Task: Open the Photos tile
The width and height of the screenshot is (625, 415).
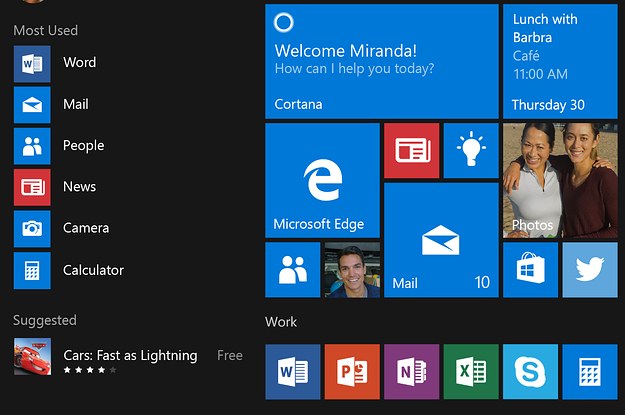Action: [559, 180]
